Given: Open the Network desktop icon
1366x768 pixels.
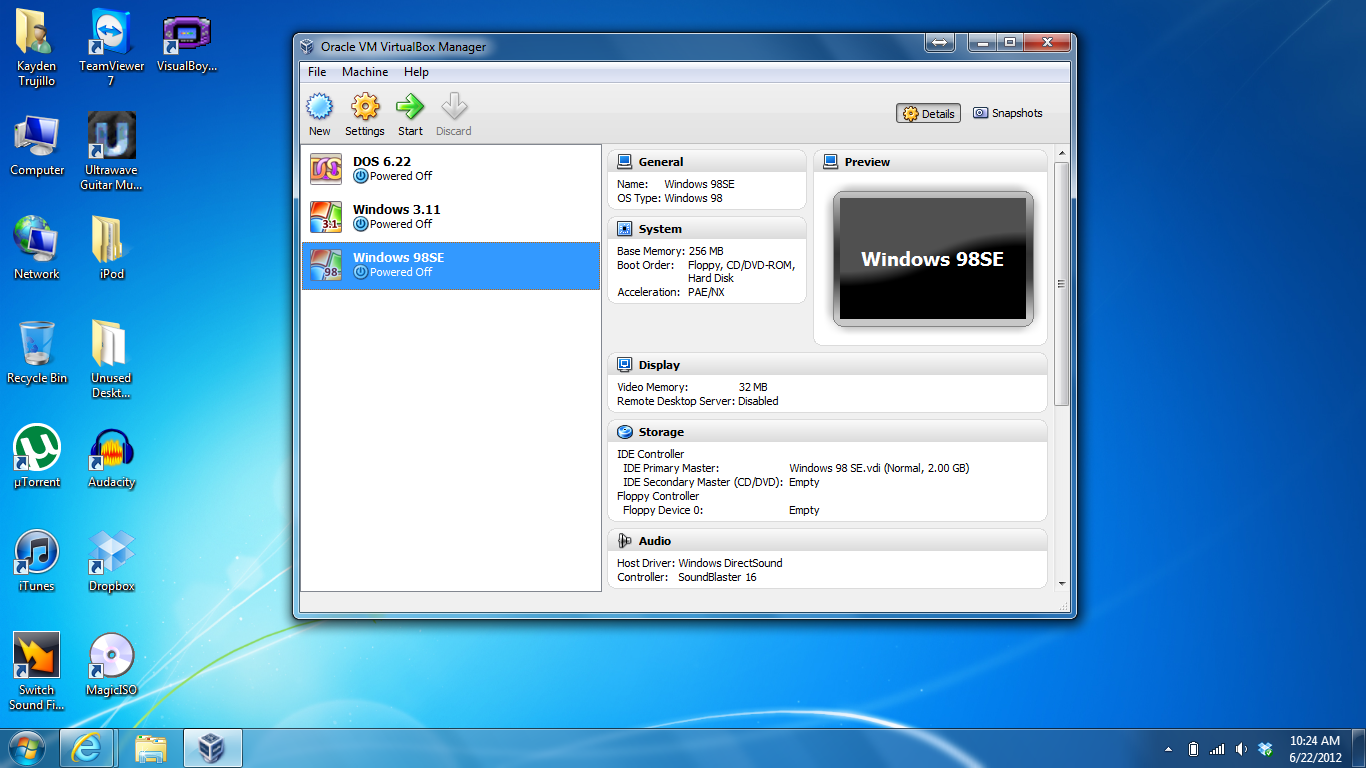Looking at the screenshot, I should (37, 248).
